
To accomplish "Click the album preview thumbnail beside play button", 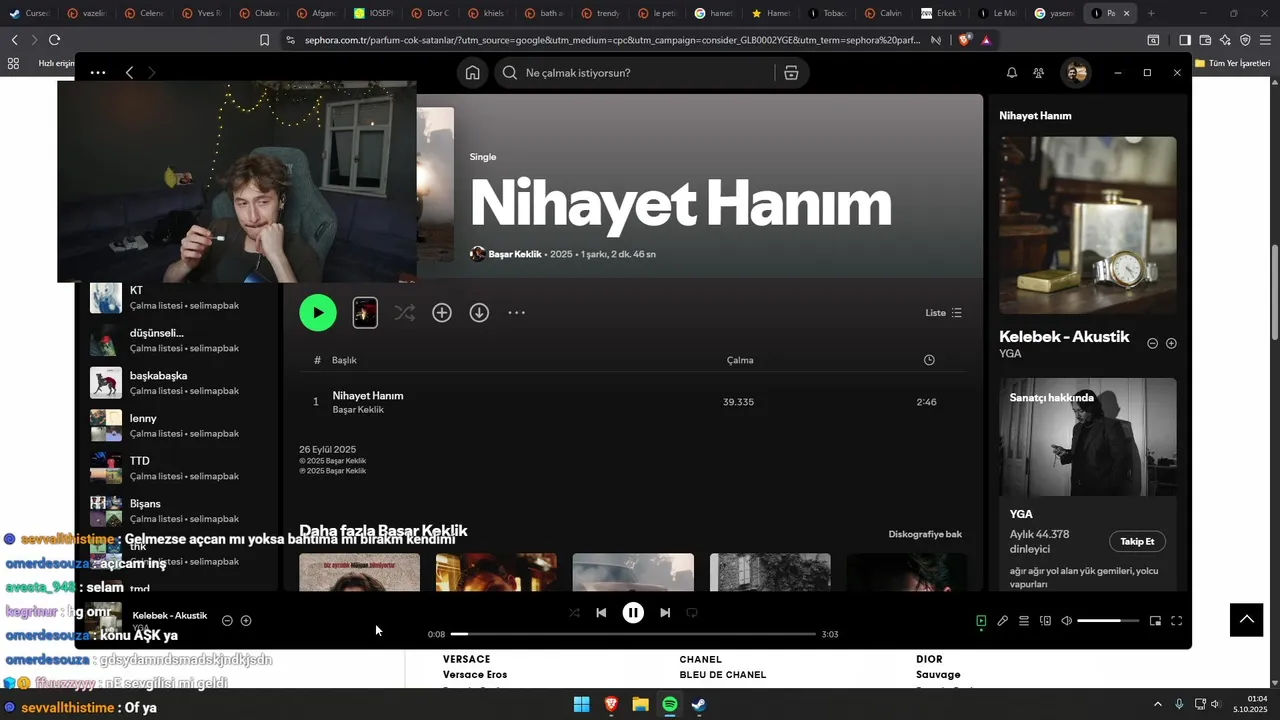I will pyautogui.click(x=365, y=313).
